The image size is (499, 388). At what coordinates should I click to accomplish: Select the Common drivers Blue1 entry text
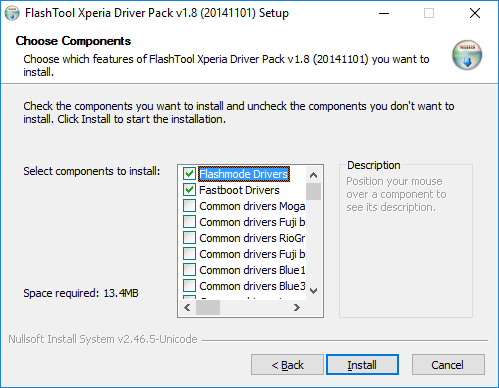coord(252,270)
